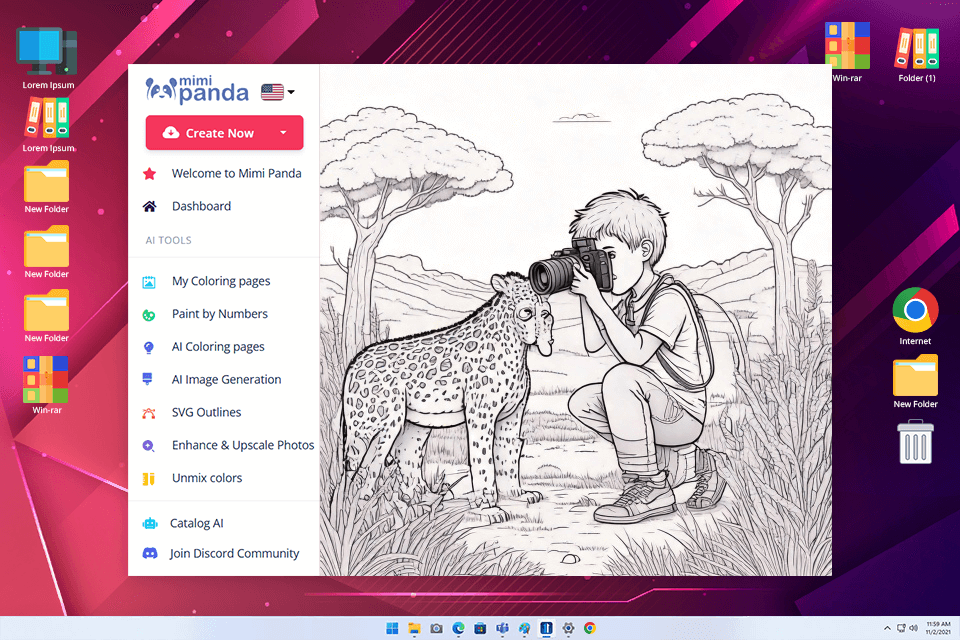This screenshot has width=960, height=640.
Task: Select Win-rar icon beside Folder (1)
Action: [847, 52]
